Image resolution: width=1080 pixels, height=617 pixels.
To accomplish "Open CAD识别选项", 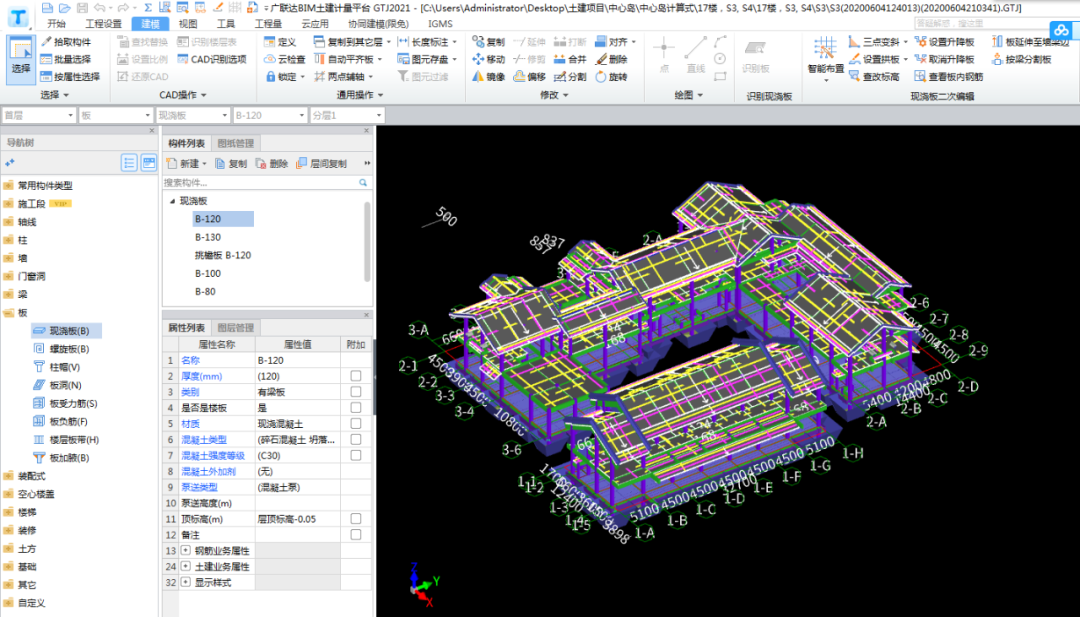I will [x=211, y=59].
